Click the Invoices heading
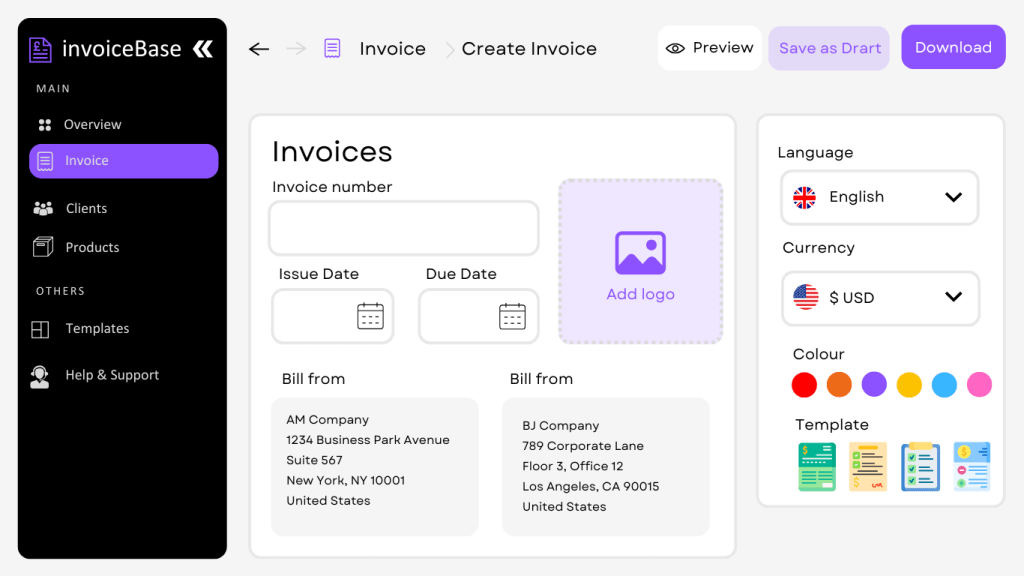Screen dimensions: 1024x576 click(332, 152)
